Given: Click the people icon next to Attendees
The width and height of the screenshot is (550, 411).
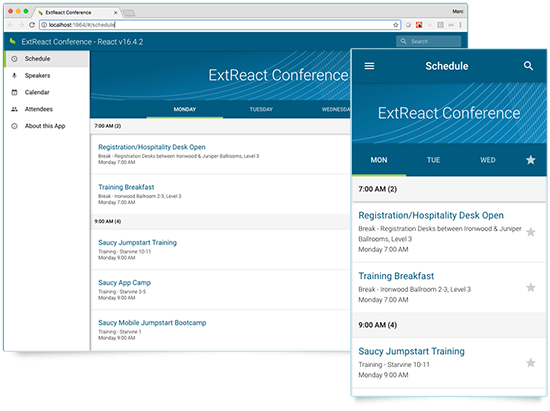Looking at the screenshot, I should [14, 109].
